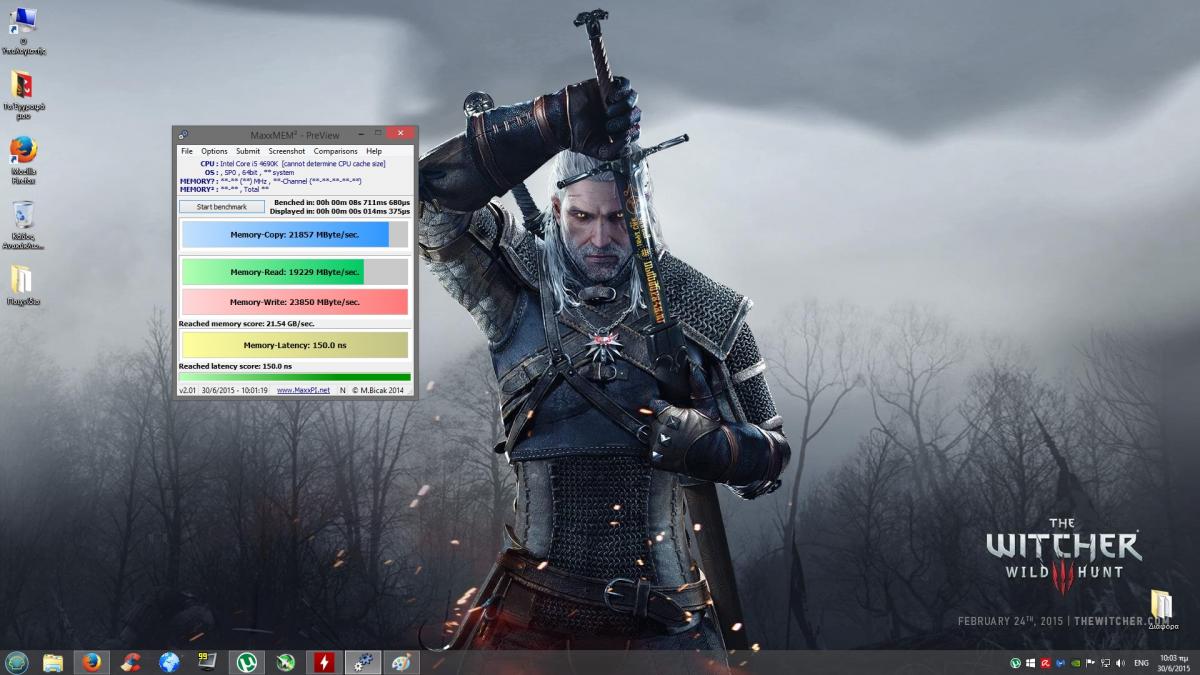Click the white Windows logo tray icon
Image resolution: width=1200 pixels, height=675 pixels.
[1030, 662]
